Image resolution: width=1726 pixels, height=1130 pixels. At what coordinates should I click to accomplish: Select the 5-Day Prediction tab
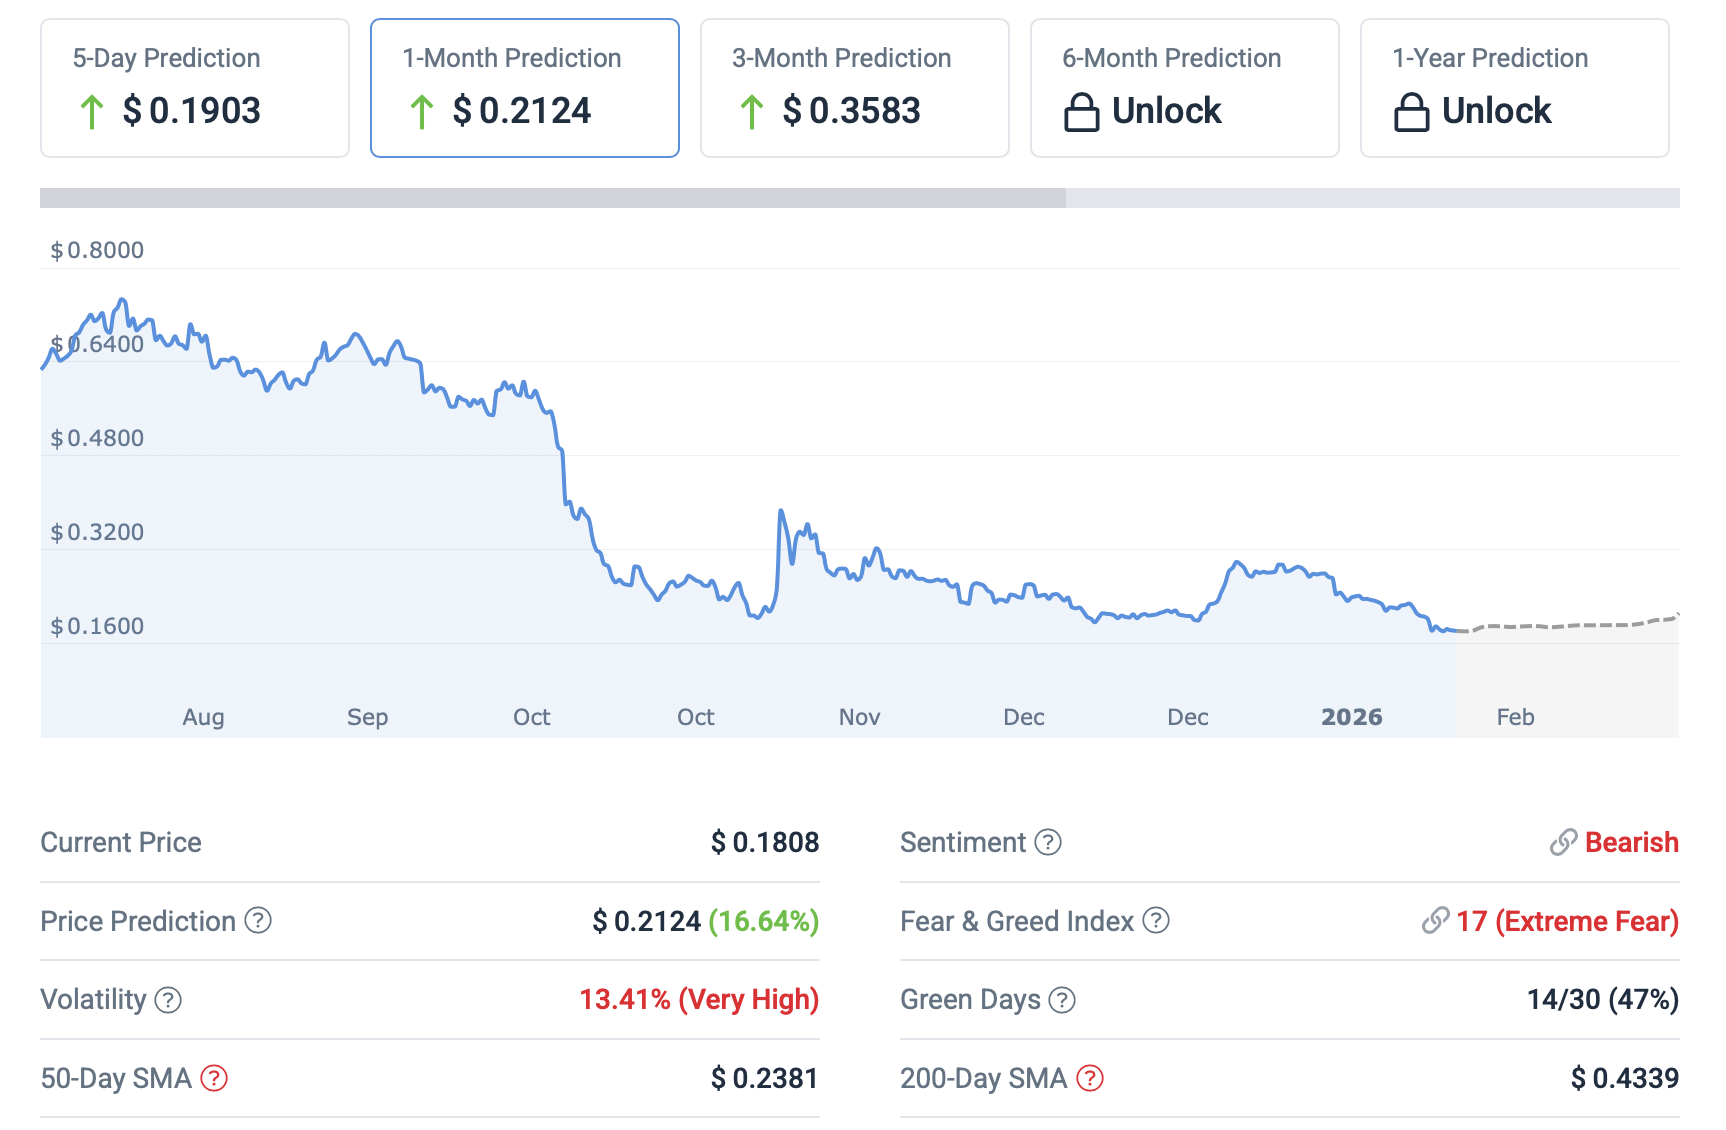pyautogui.click(x=195, y=88)
